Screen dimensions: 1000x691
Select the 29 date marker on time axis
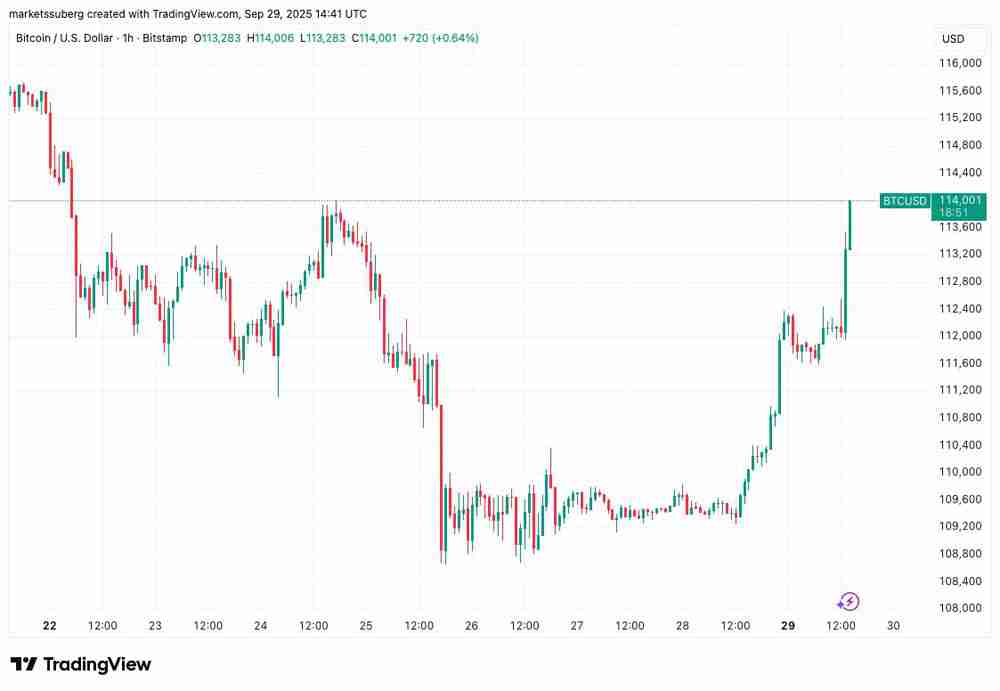click(788, 626)
